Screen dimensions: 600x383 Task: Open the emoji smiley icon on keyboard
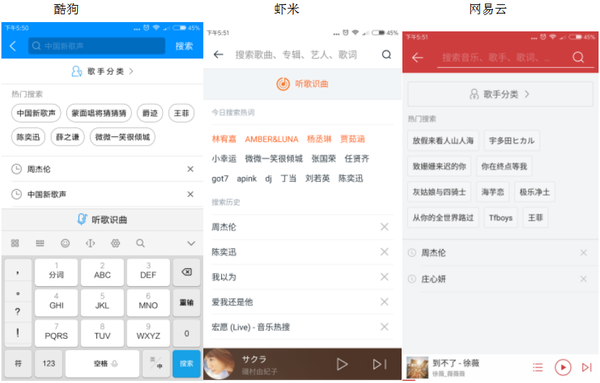click(65, 243)
